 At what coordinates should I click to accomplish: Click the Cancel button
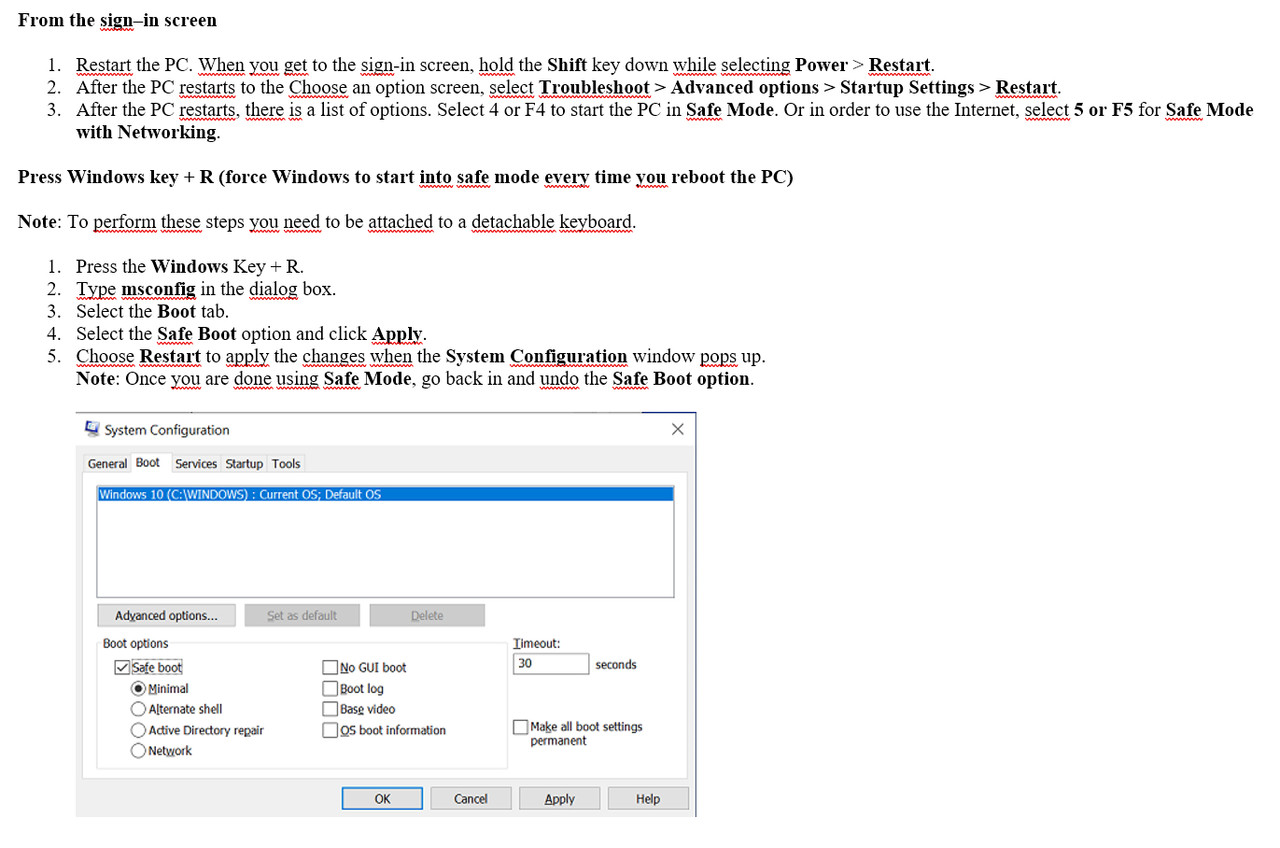(x=470, y=799)
